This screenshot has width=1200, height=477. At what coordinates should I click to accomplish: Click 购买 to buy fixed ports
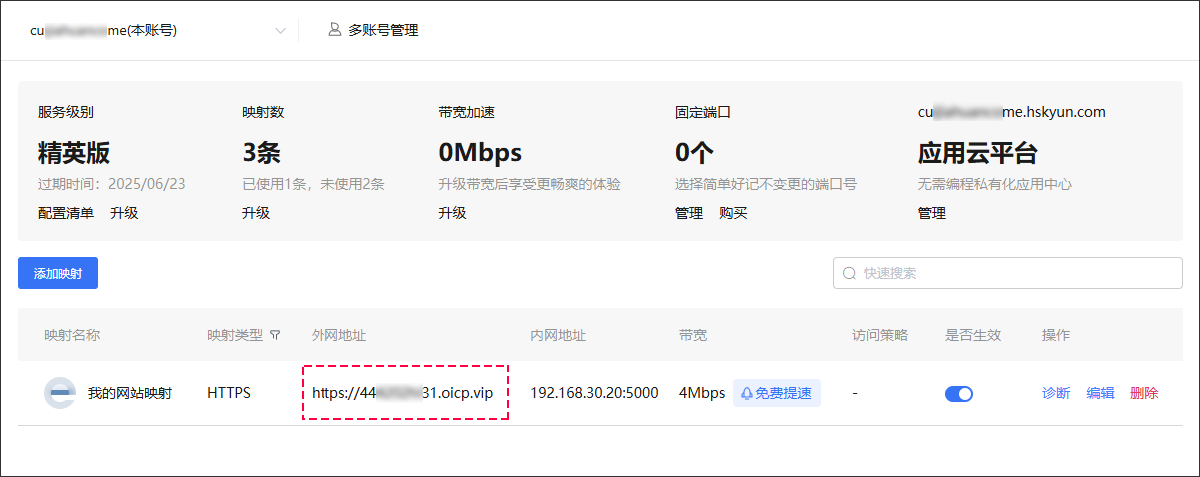[x=733, y=213]
